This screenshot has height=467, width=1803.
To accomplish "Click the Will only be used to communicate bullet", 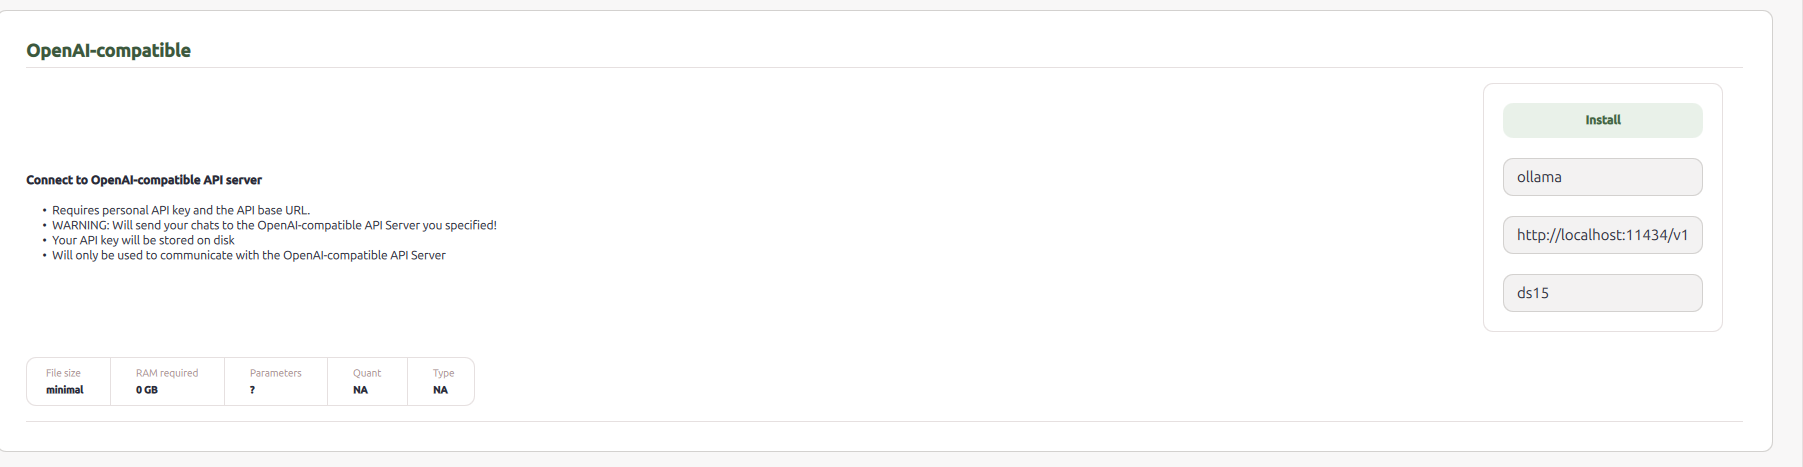I will tap(249, 255).
